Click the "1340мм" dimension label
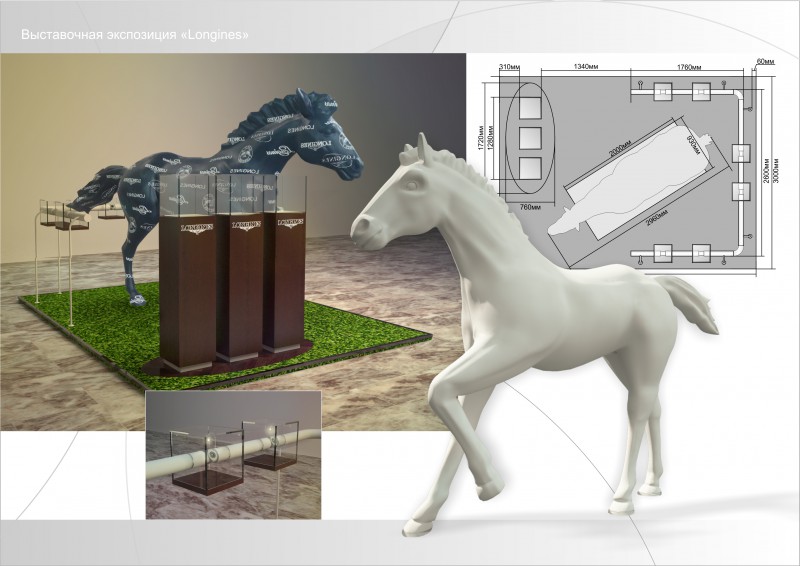 click(586, 66)
